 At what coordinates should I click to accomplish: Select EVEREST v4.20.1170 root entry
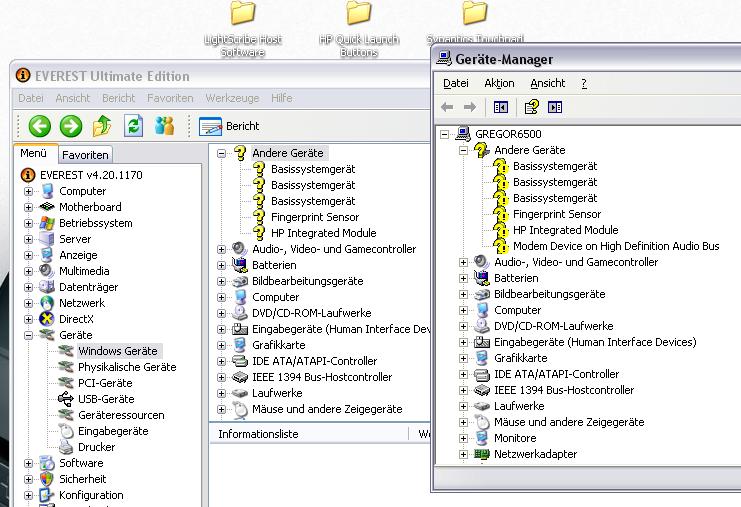pyautogui.click(x=91, y=175)
